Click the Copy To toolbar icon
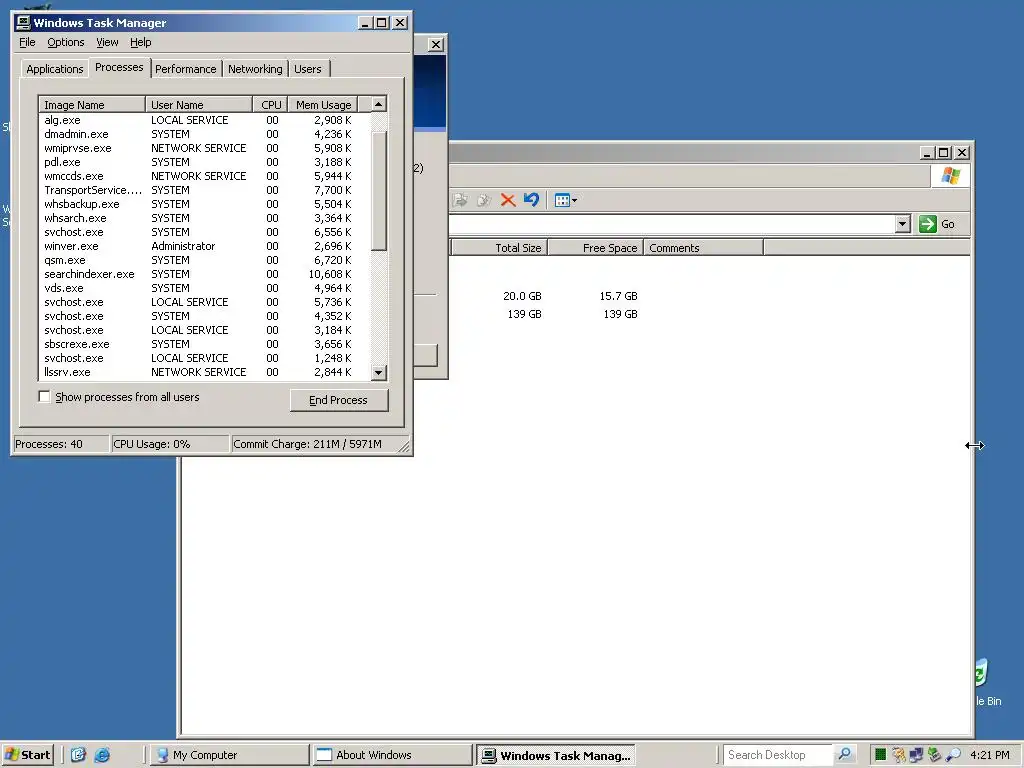The width and height of the screenshot is (1024, 768). click(484, 200)
